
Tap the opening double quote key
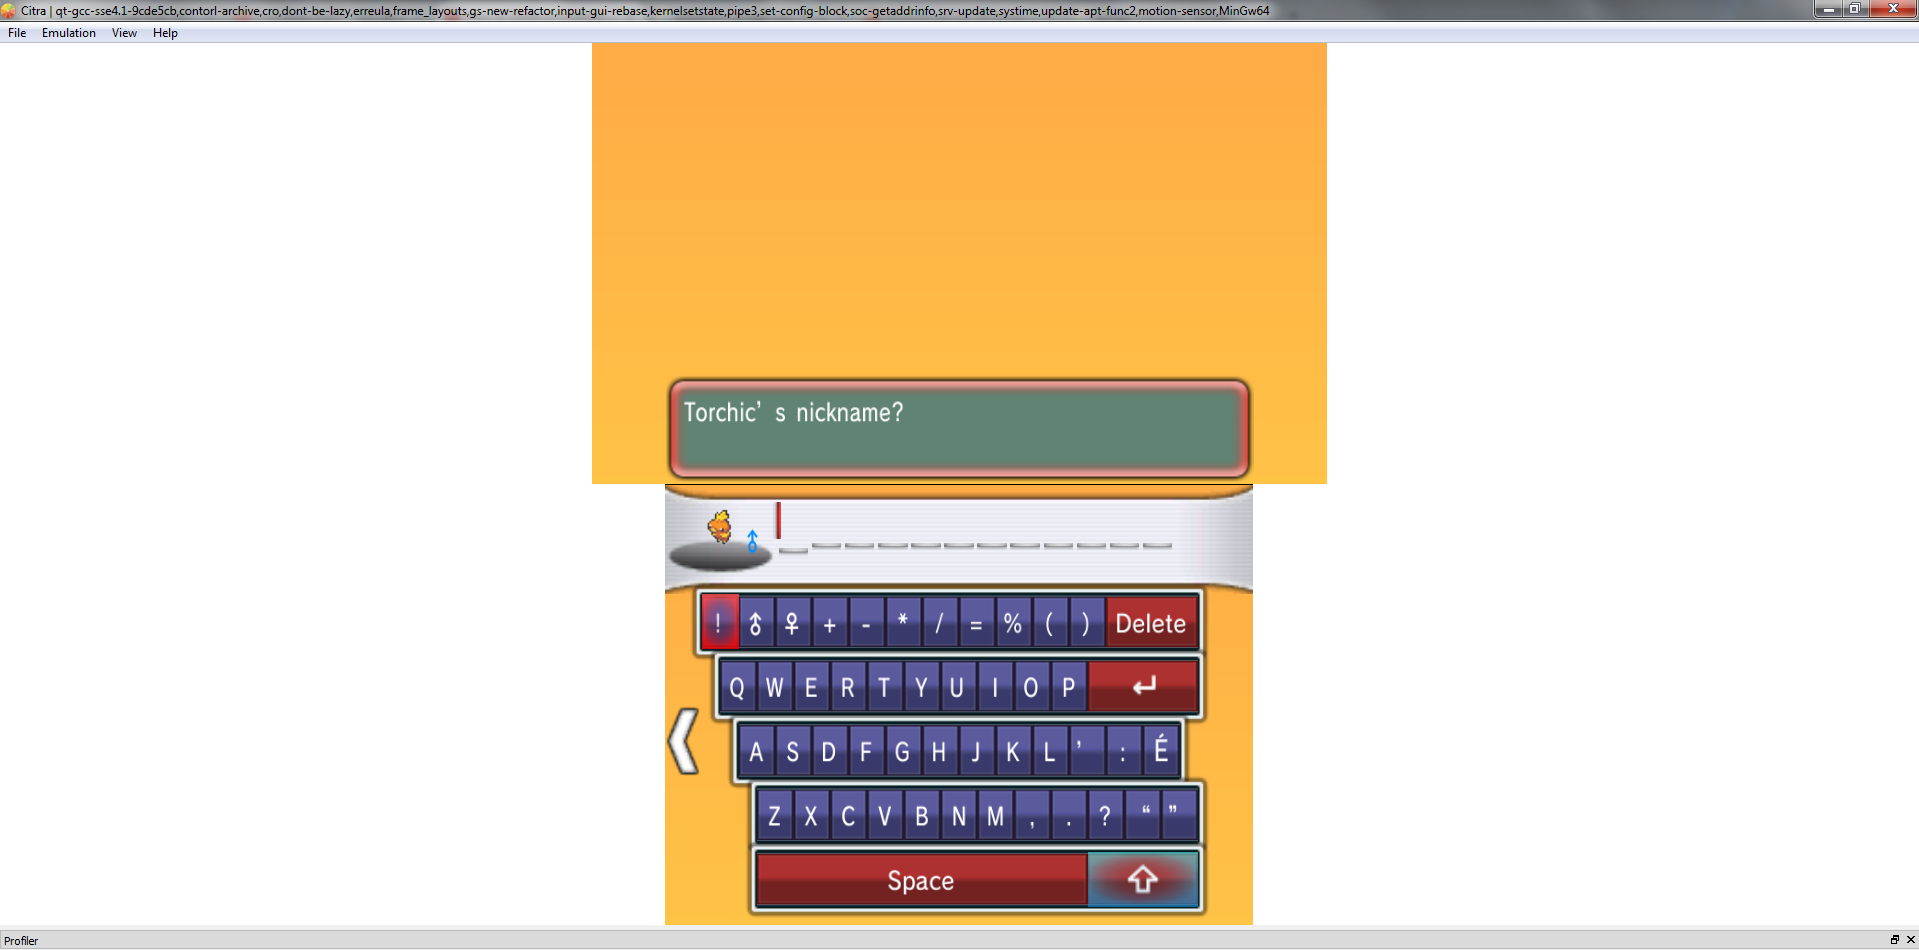click(x=1143, y=816)
